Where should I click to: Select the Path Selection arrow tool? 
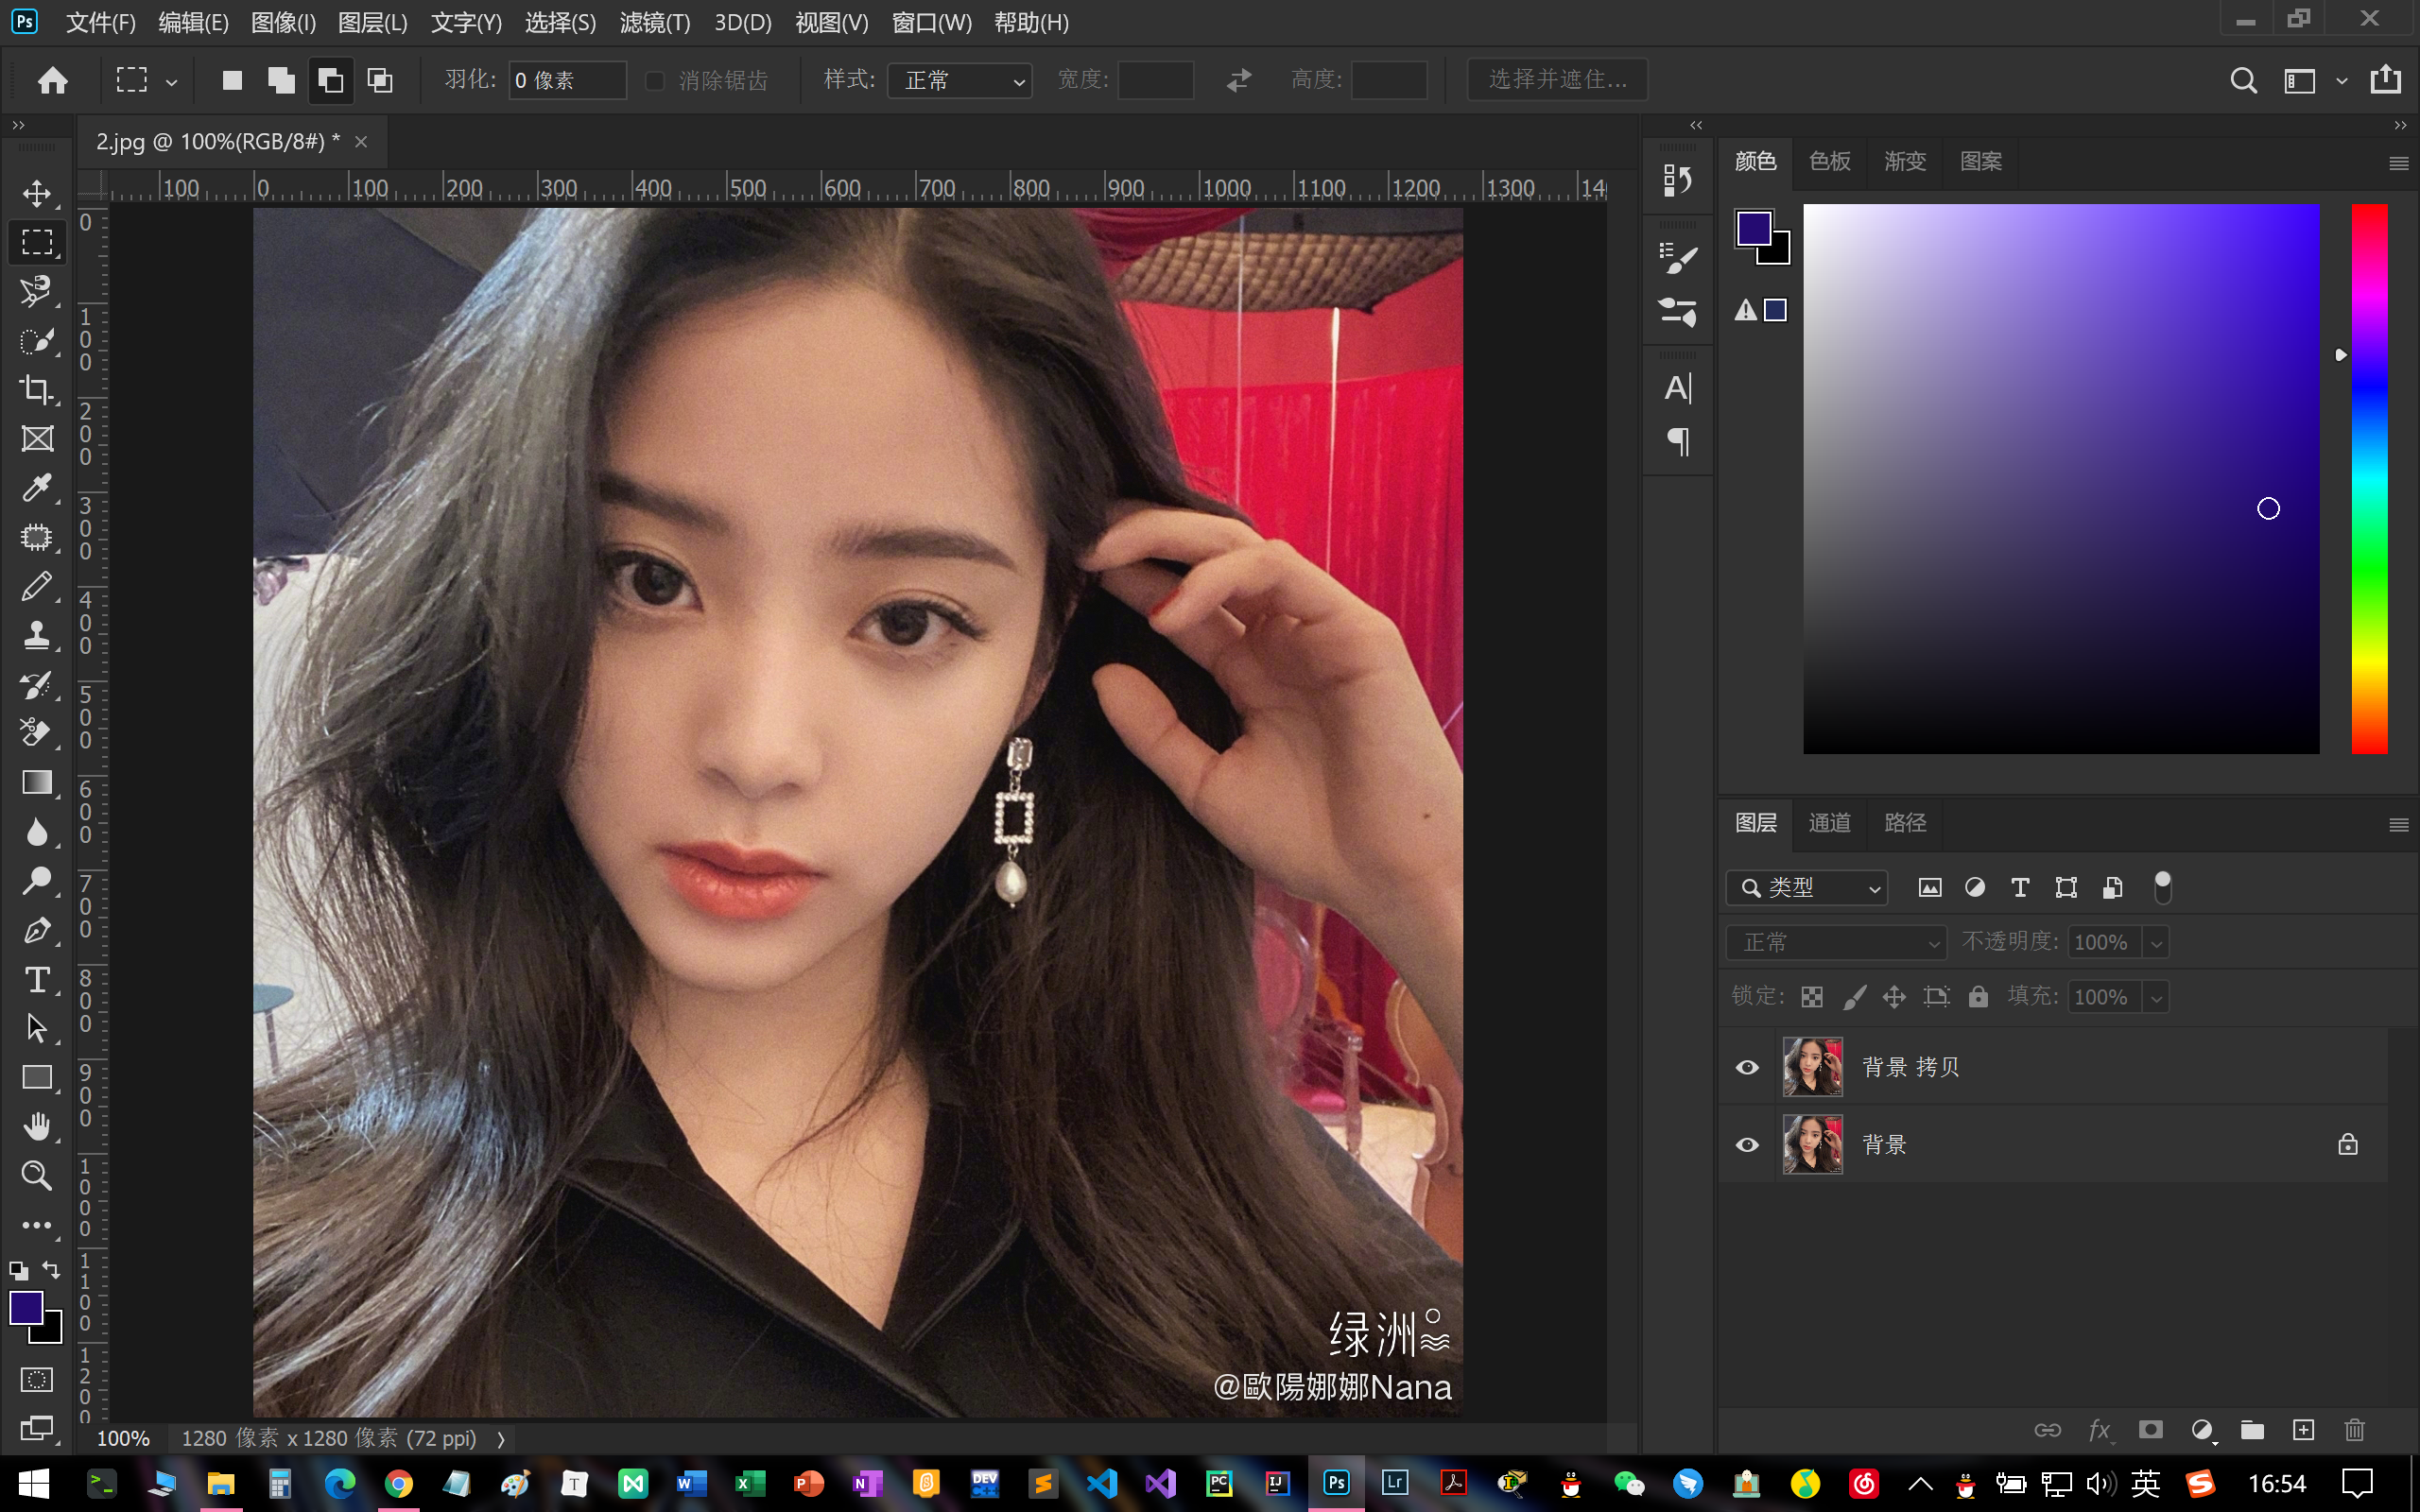(x=37, y=1028)
